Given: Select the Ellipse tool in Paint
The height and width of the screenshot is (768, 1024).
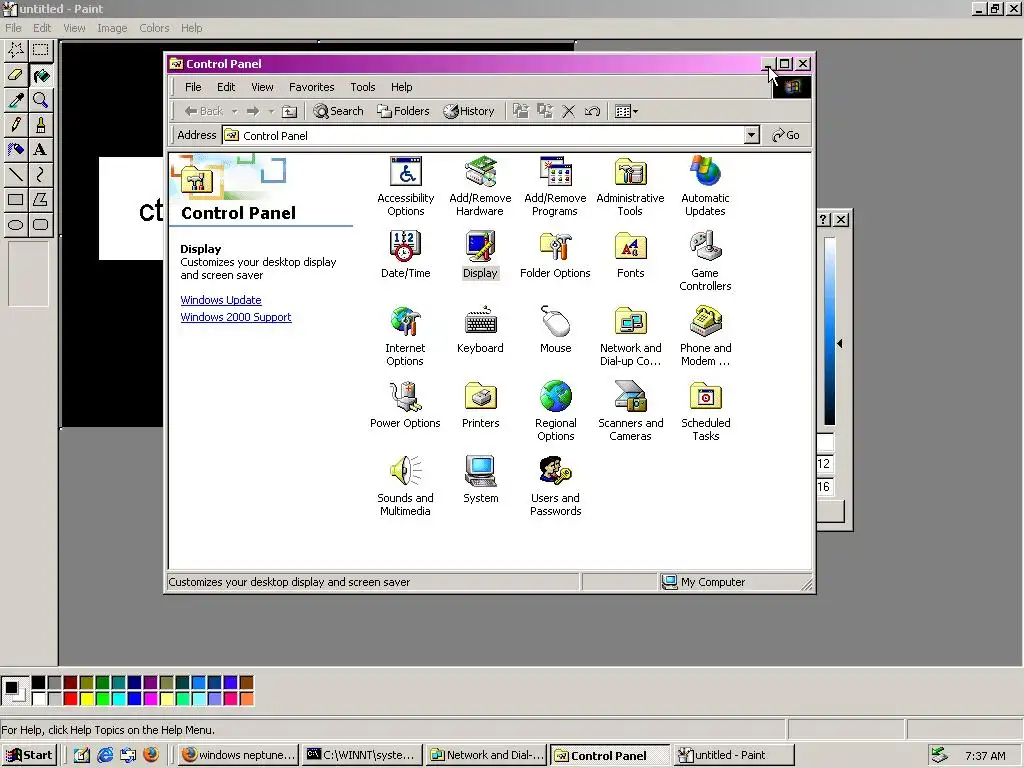Looking at the screenshot, I should pyautogui.click(x=16, y=225).
